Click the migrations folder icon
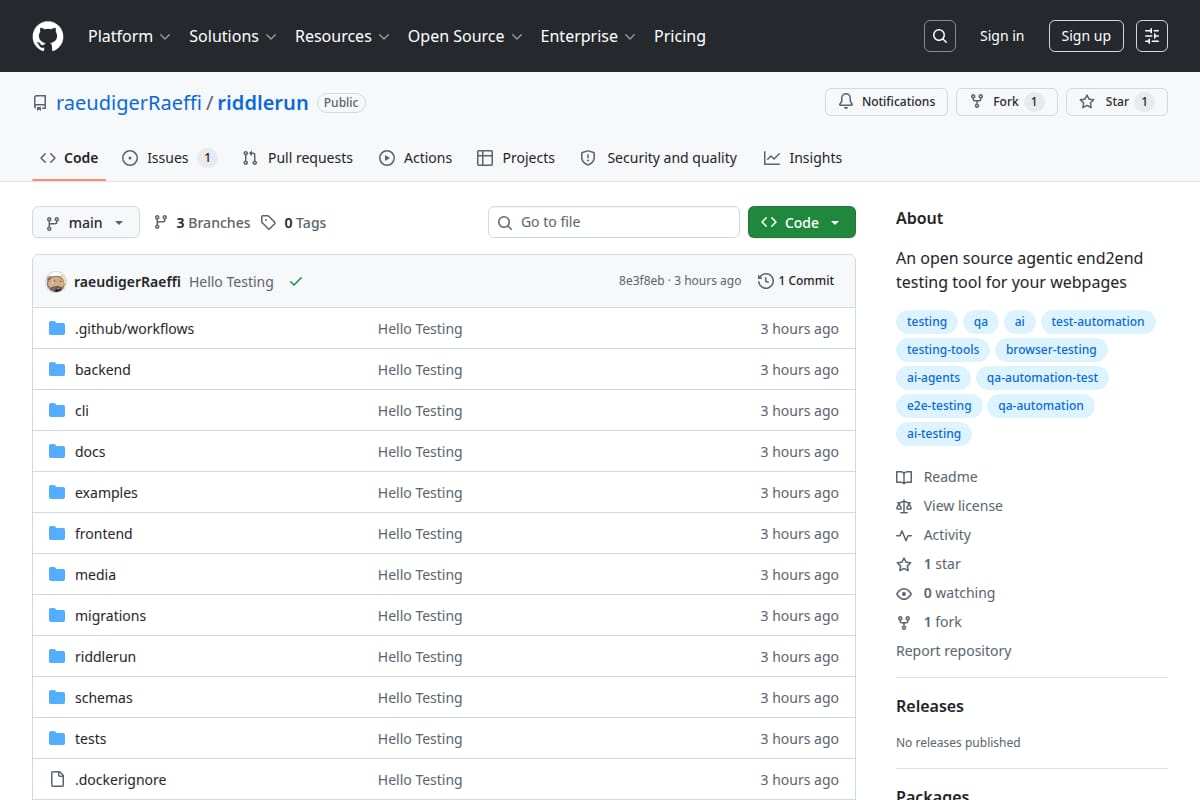 [x=57, y=616]
